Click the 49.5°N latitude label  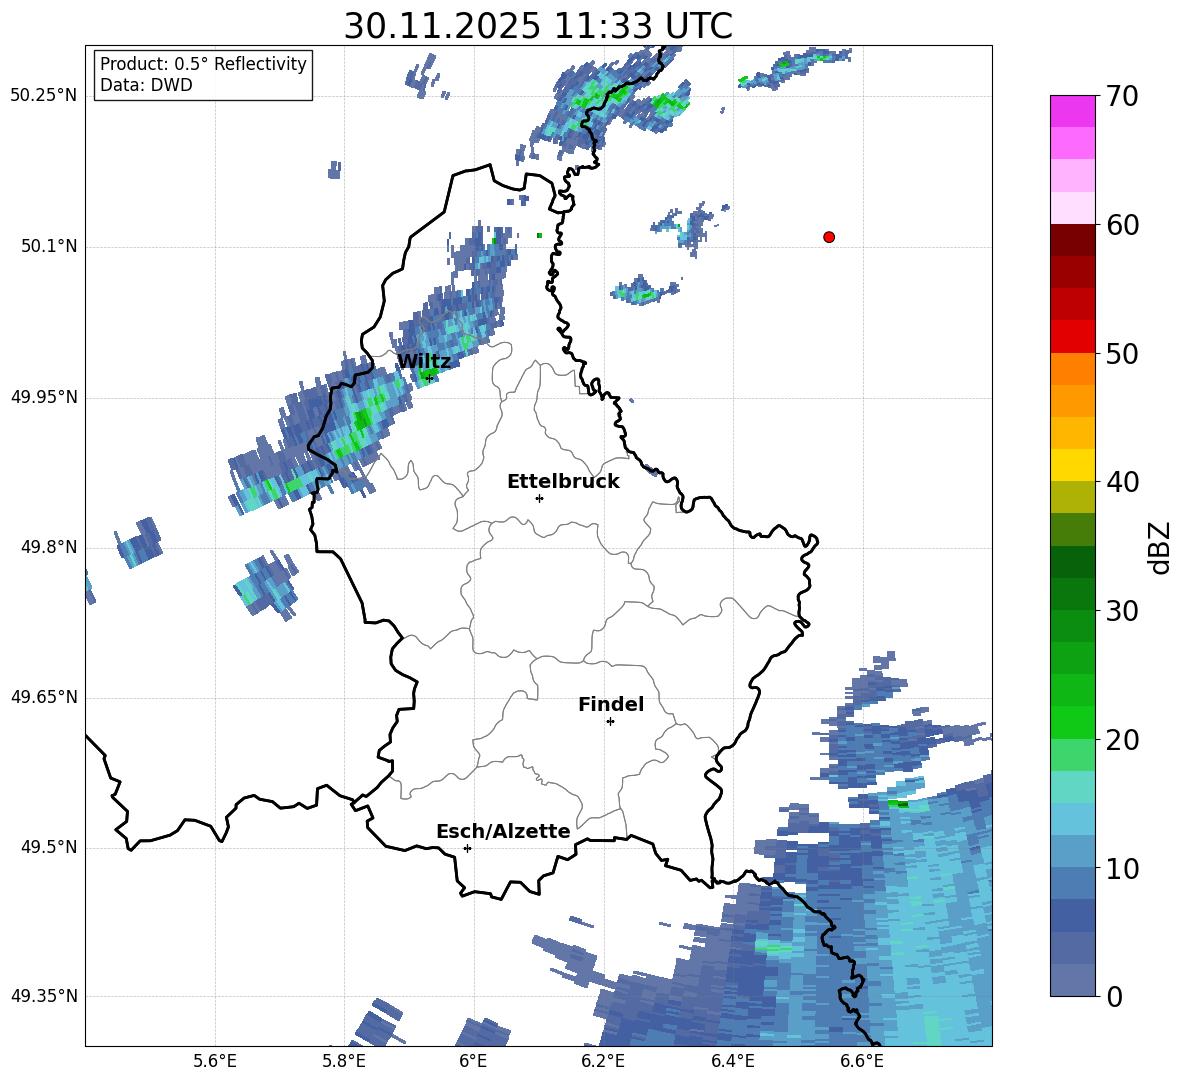[x=48, y=847]
